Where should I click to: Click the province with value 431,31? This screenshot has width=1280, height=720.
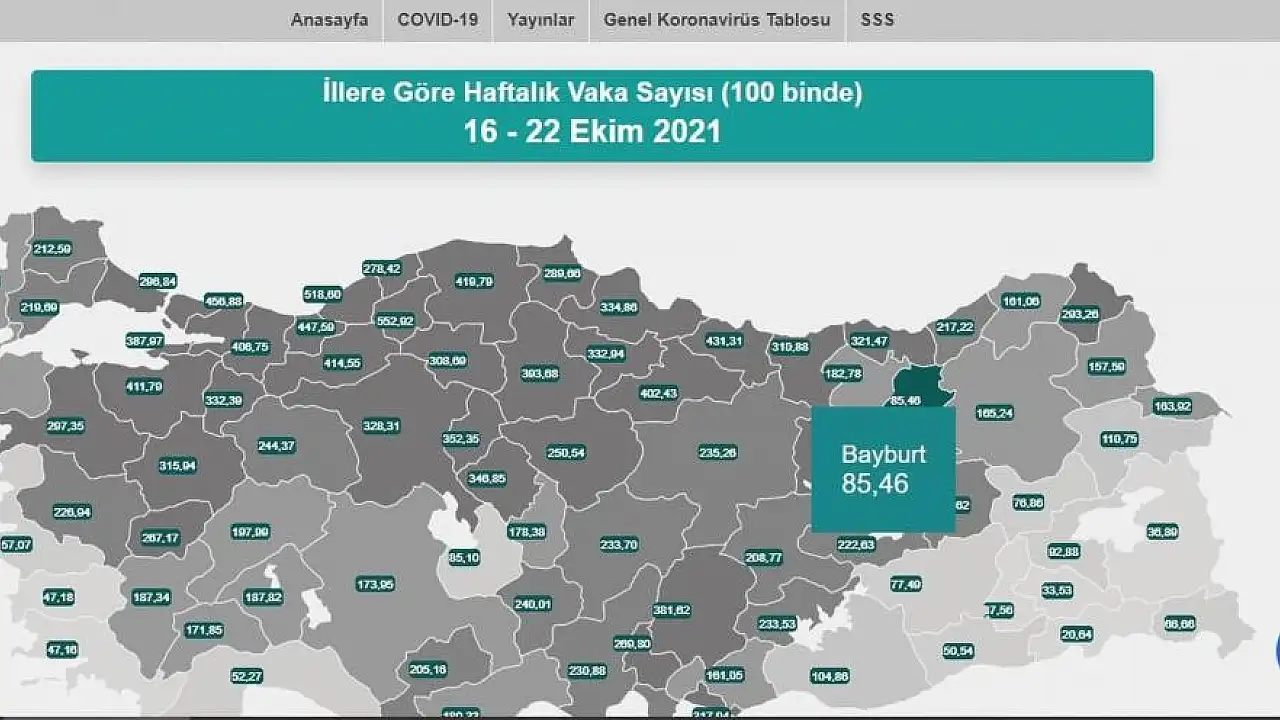[x=724, y=340]
